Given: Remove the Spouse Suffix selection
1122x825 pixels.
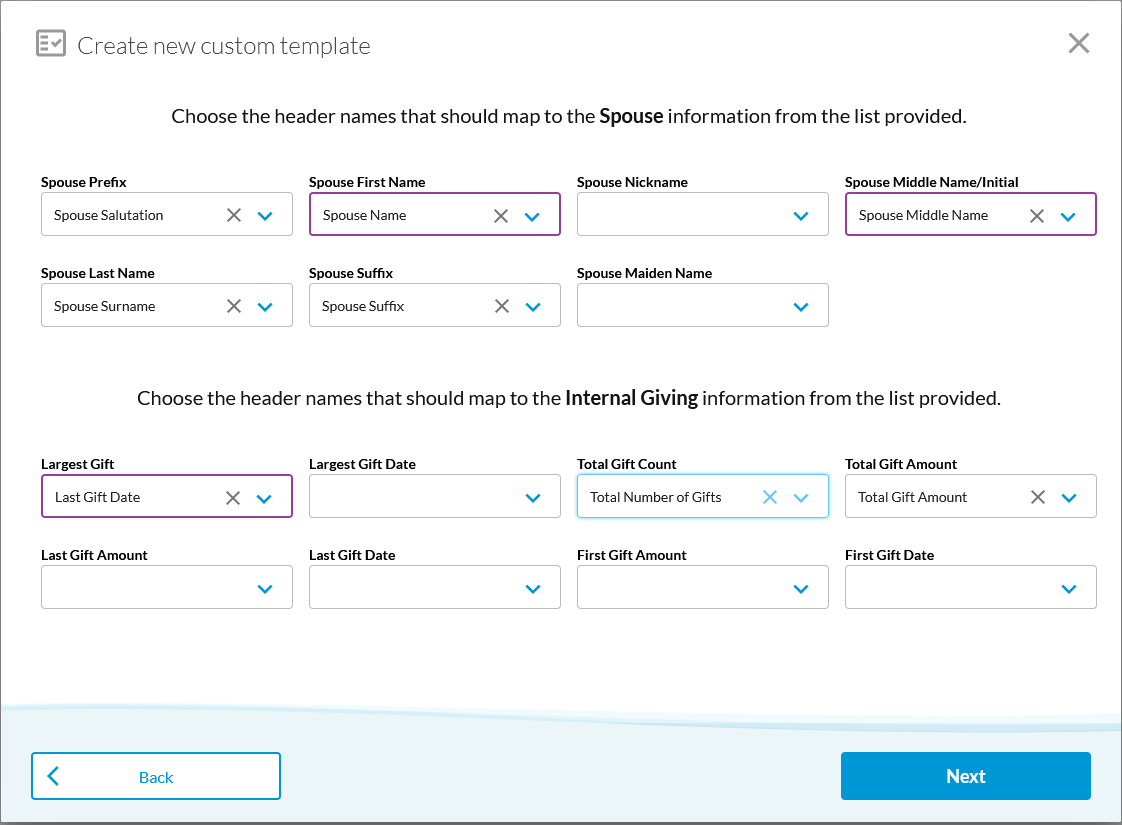Looking at the screenshot, I should coord(501,305).
